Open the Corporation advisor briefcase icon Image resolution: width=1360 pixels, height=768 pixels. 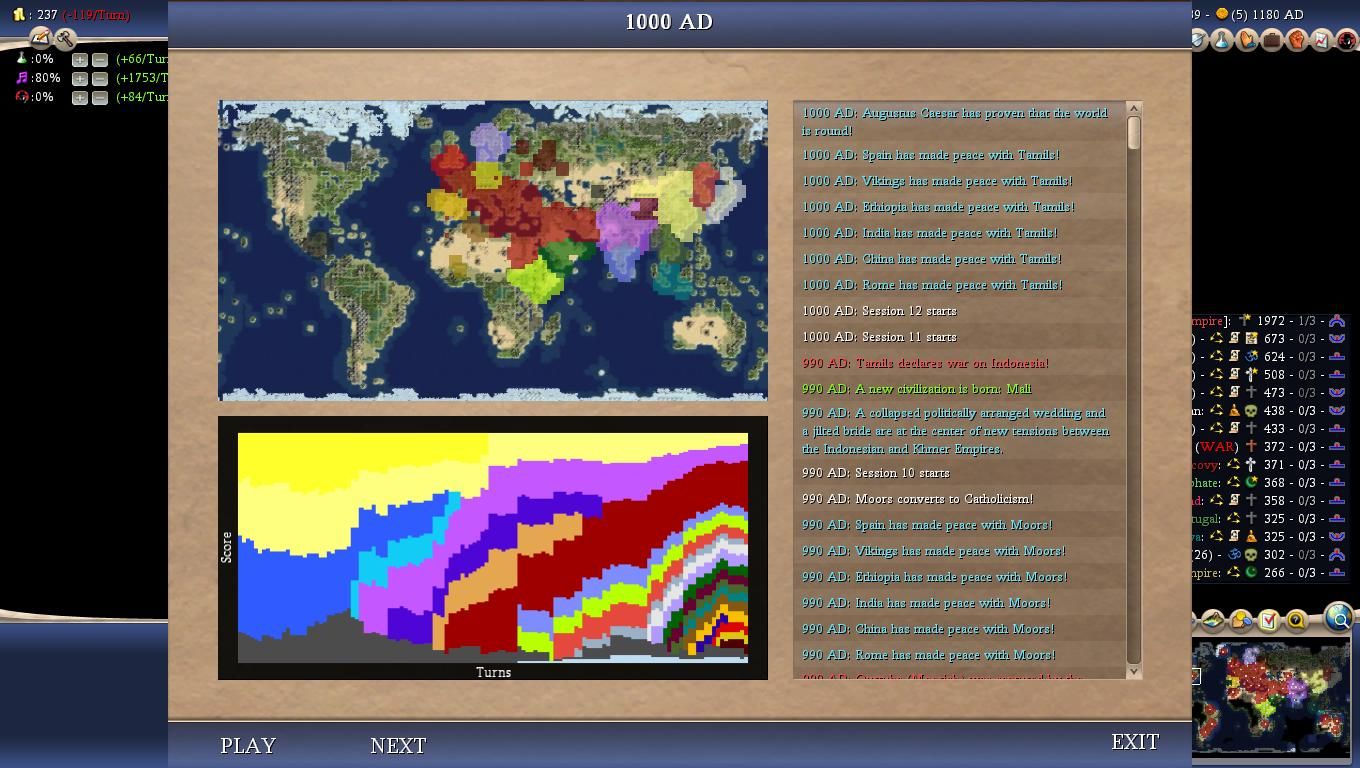pyautogui.click(x=1272, y=40)
